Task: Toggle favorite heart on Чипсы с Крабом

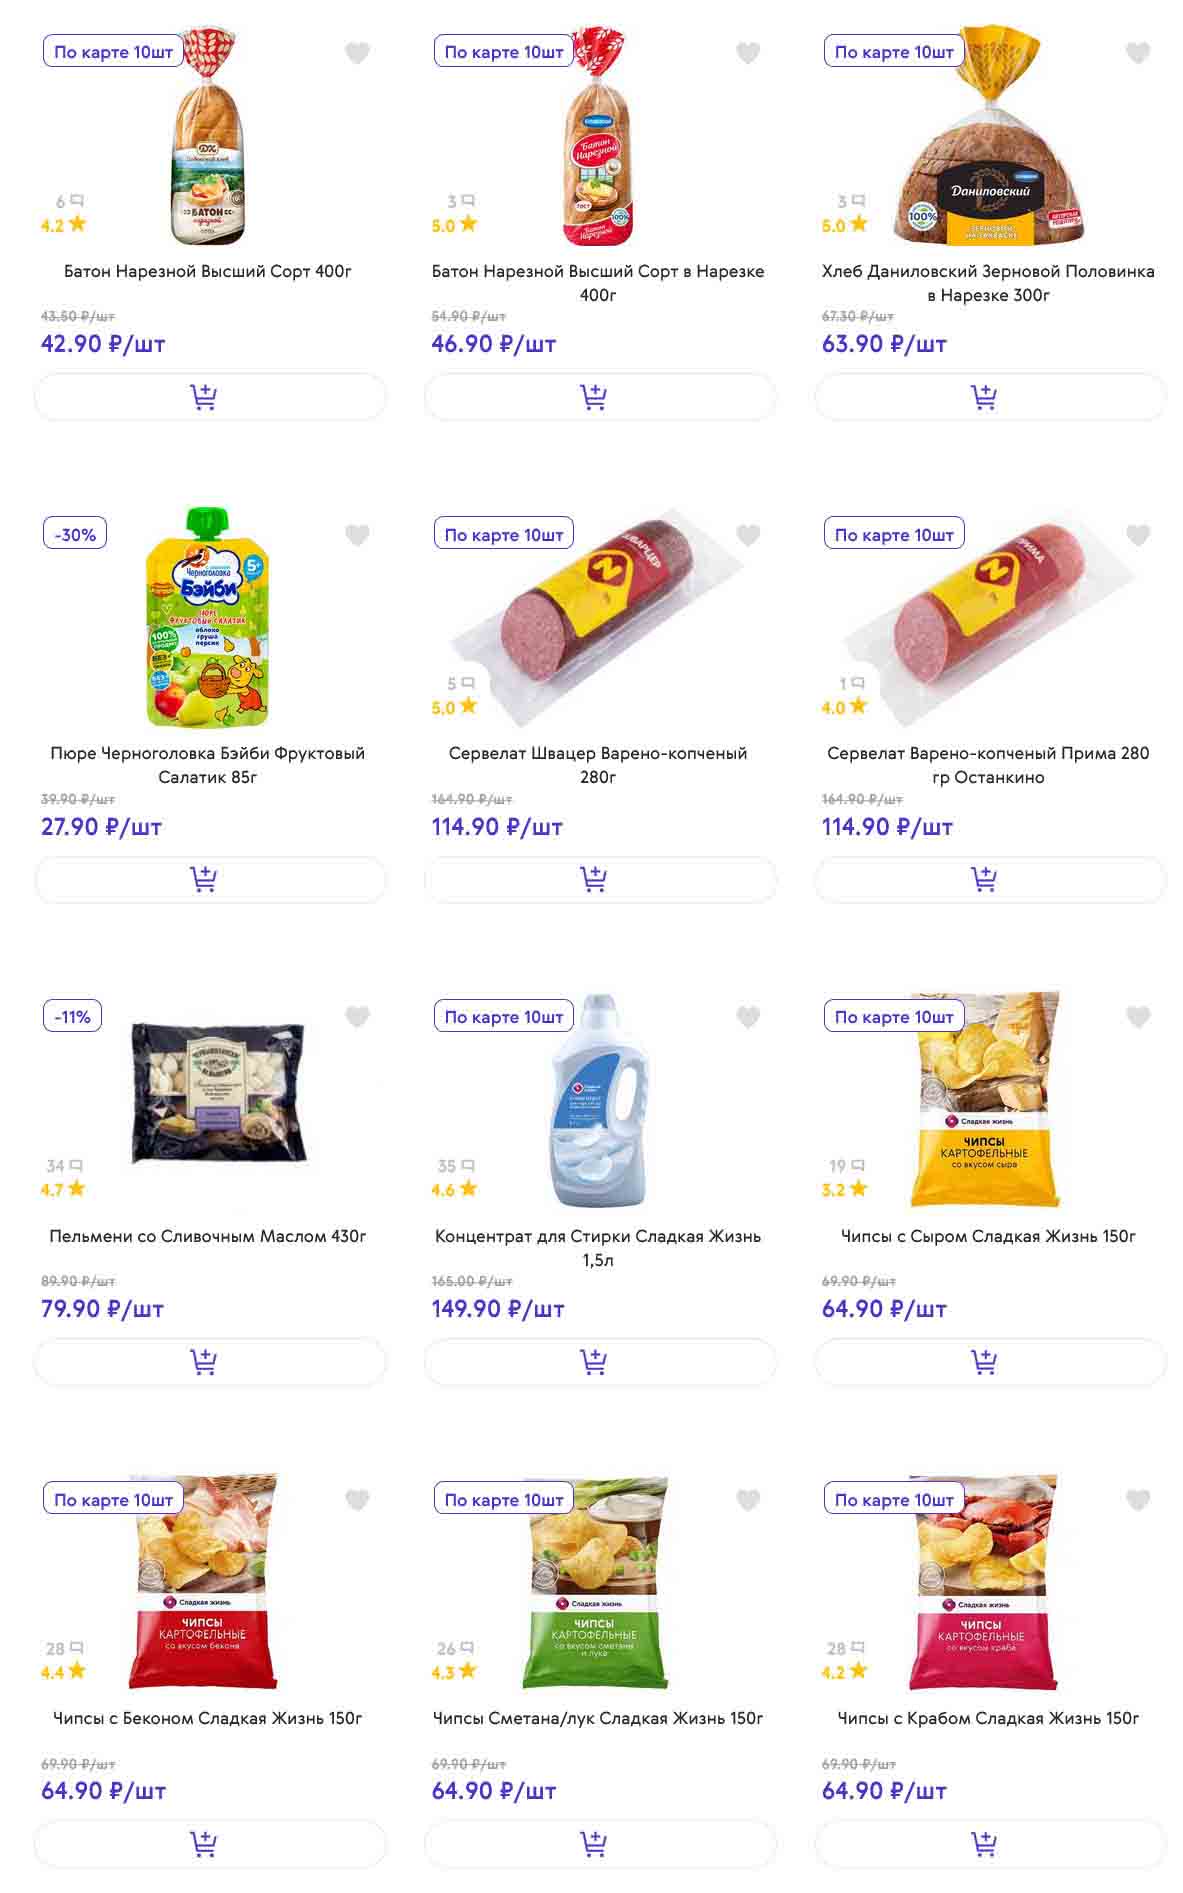Action: click(x=1138, y=1500)
